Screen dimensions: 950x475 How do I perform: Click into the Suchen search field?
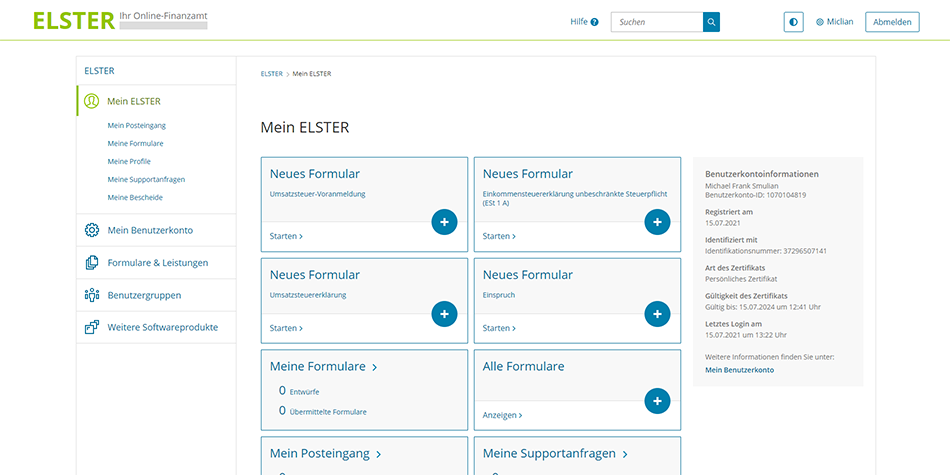tap(657, 22)
